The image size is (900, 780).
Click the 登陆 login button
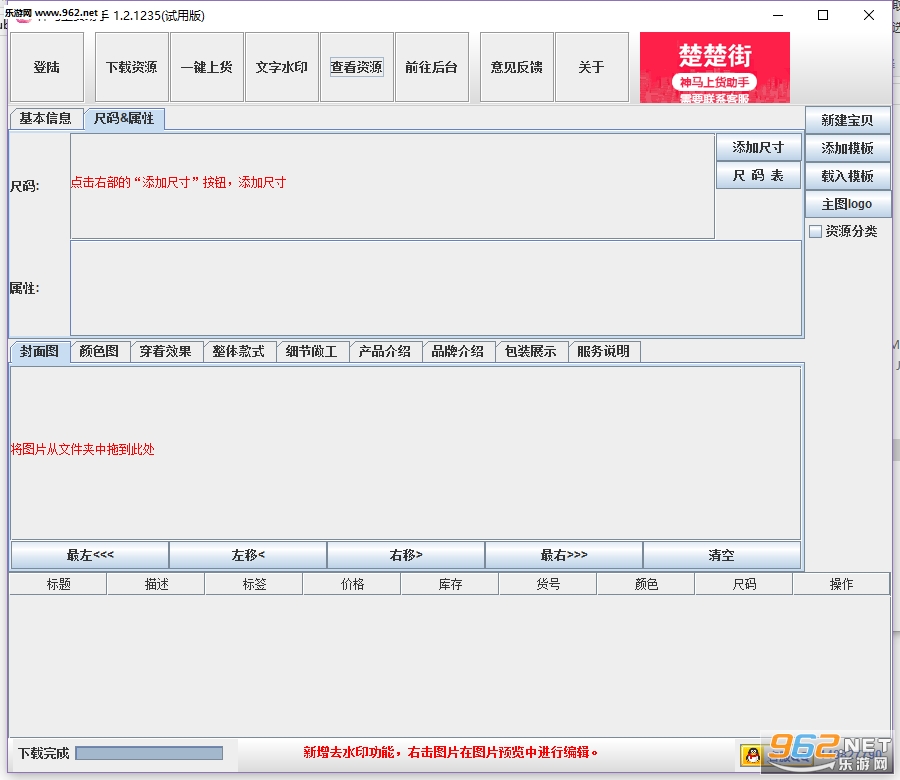[x=46, y=67]
